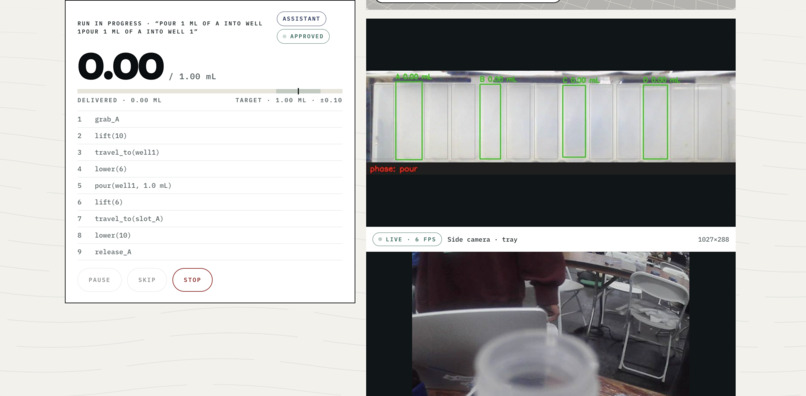Click the PAUSE button

tap(99, 280)
